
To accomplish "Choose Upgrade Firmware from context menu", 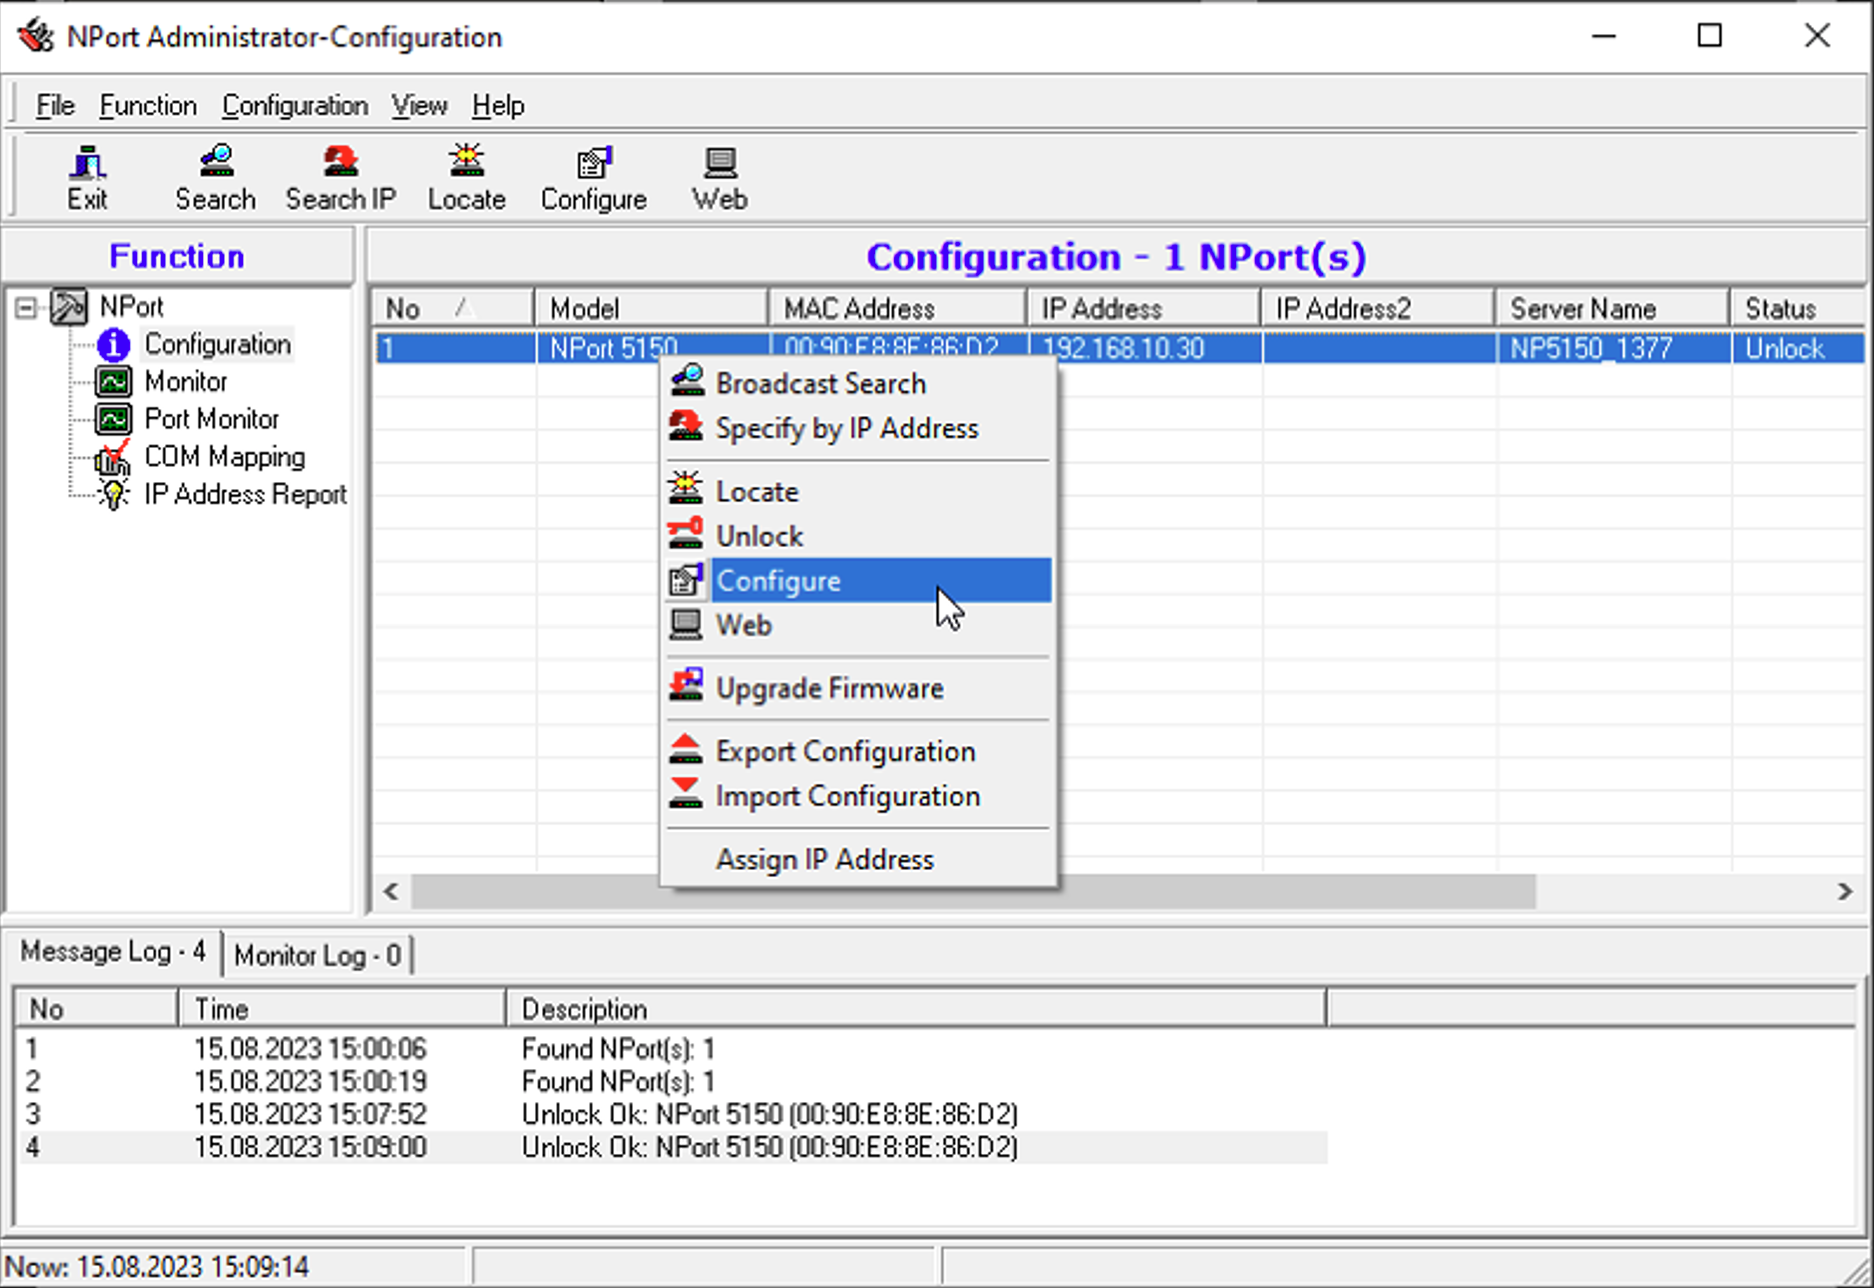I will pyautogui.click(x=829, y=688).
